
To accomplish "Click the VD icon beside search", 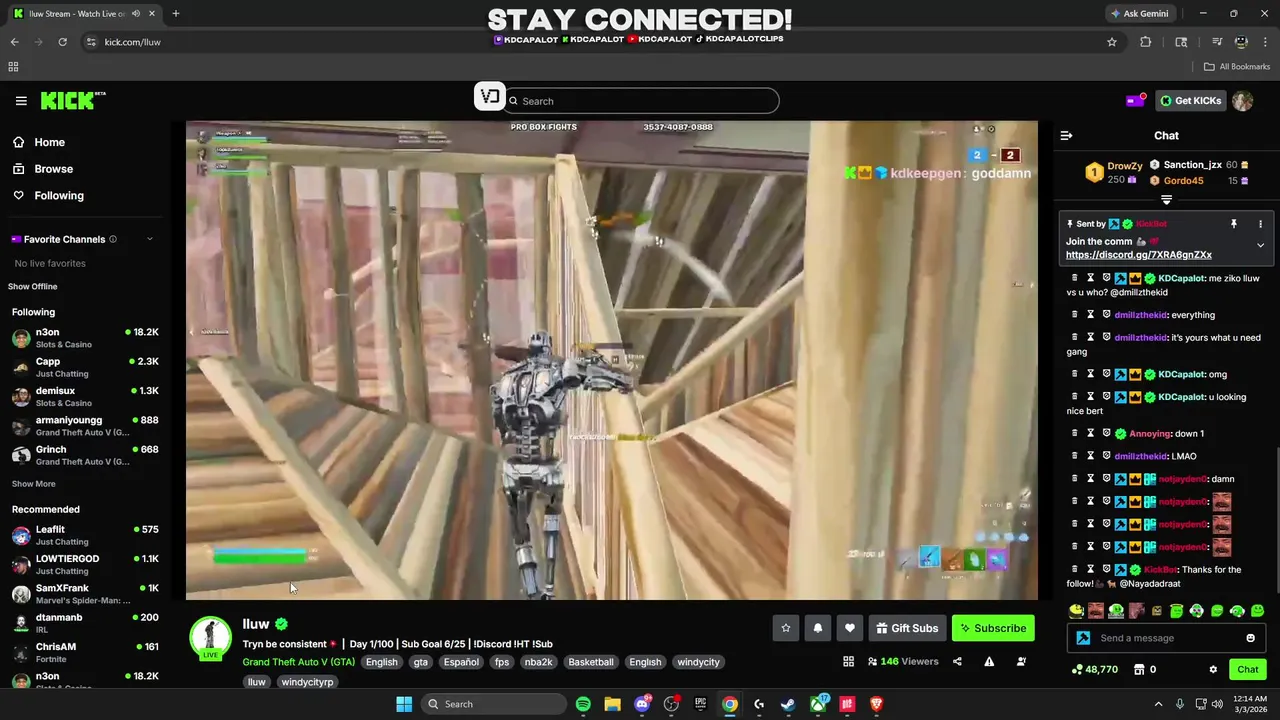I will [x=489, y=96].
